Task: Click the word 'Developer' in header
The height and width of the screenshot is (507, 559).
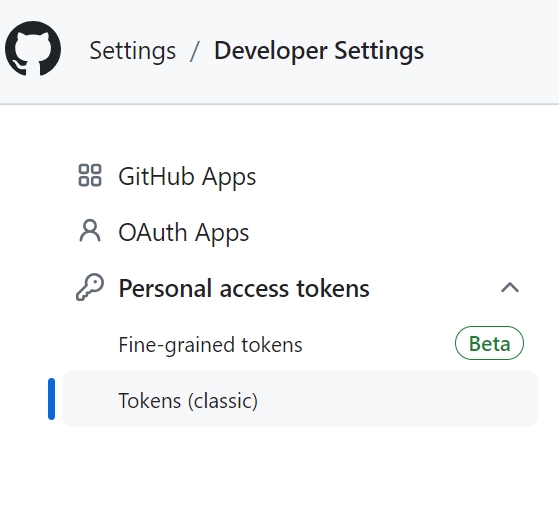Action: (x=271, y=51)
